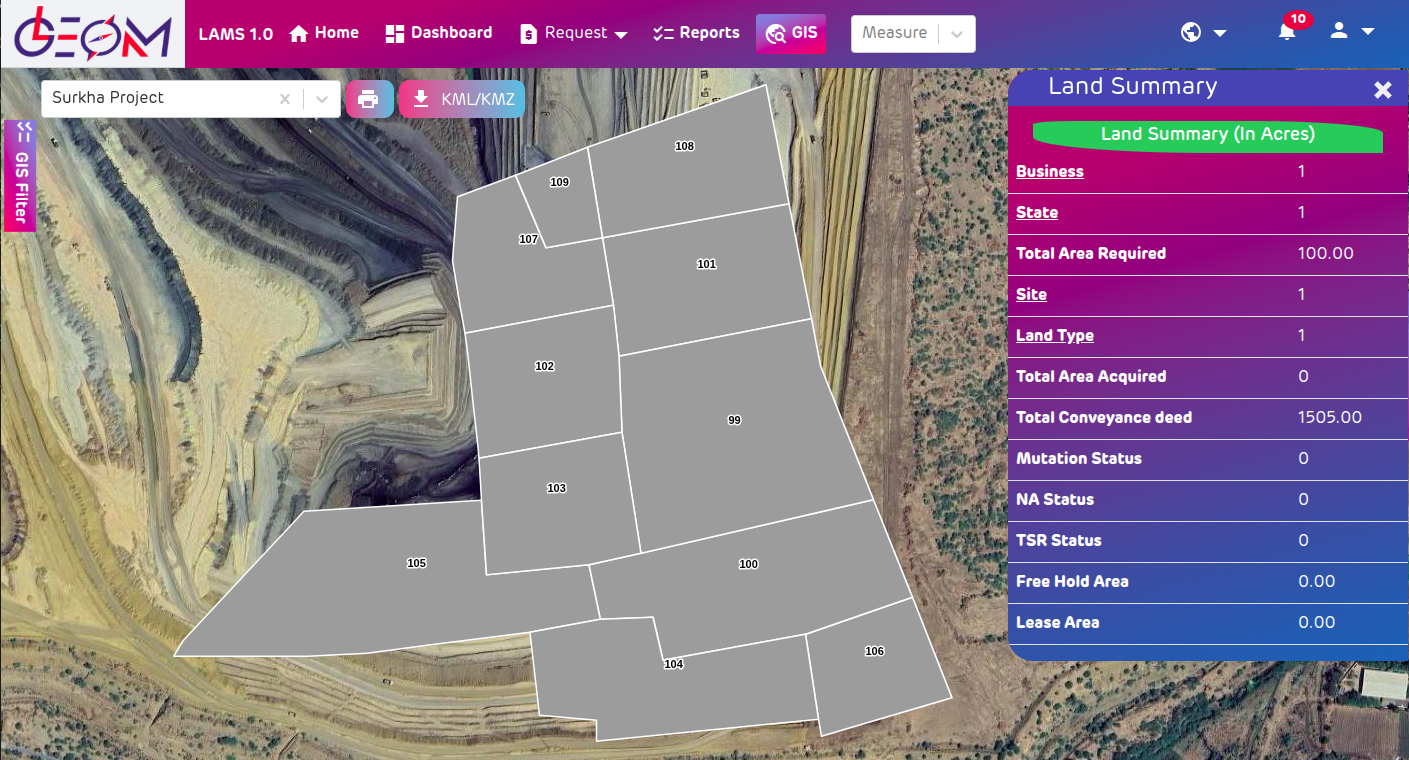Close the Land Summary panel

tap(1383, 90)
